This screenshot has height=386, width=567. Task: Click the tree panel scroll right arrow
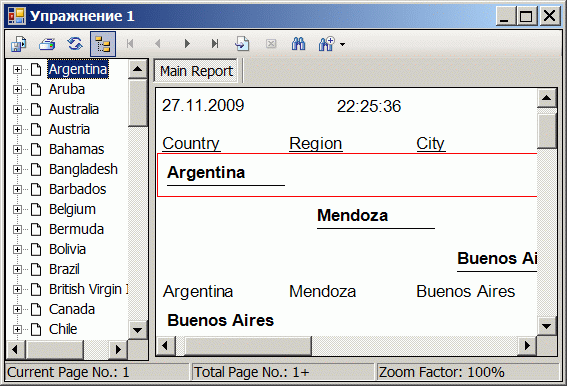(118, 349)
